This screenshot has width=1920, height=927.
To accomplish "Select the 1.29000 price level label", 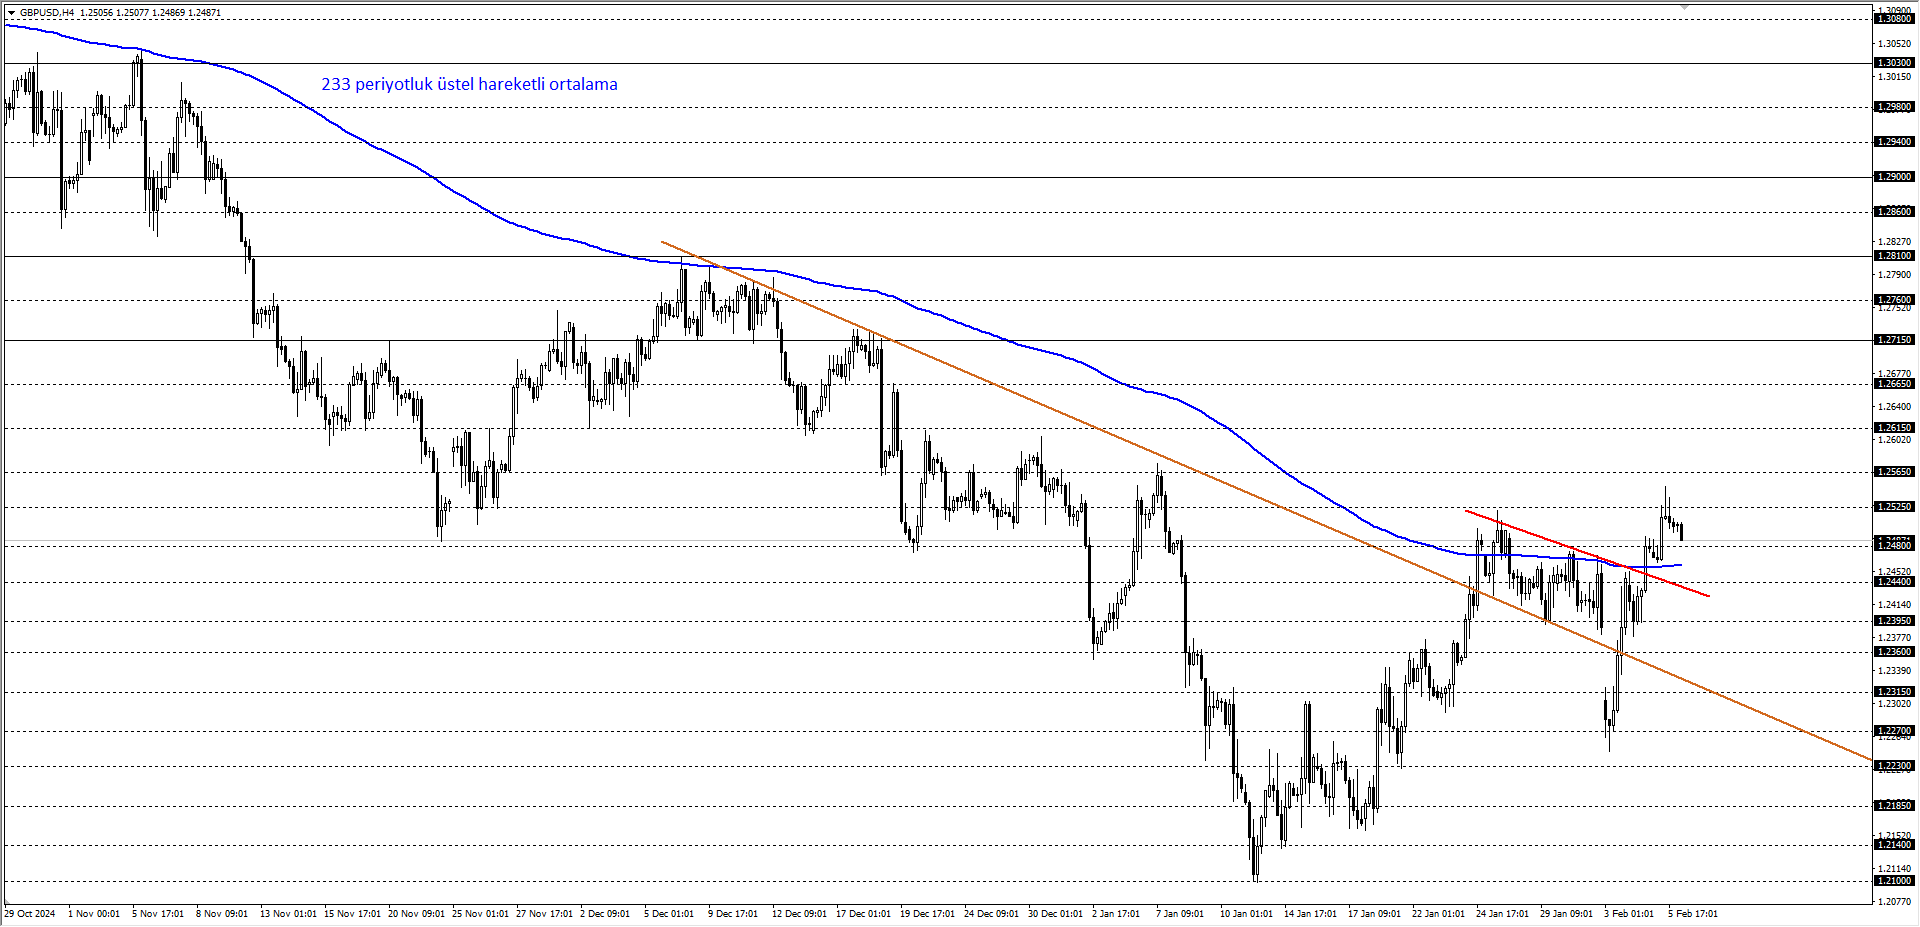I will pos(1893,177).
